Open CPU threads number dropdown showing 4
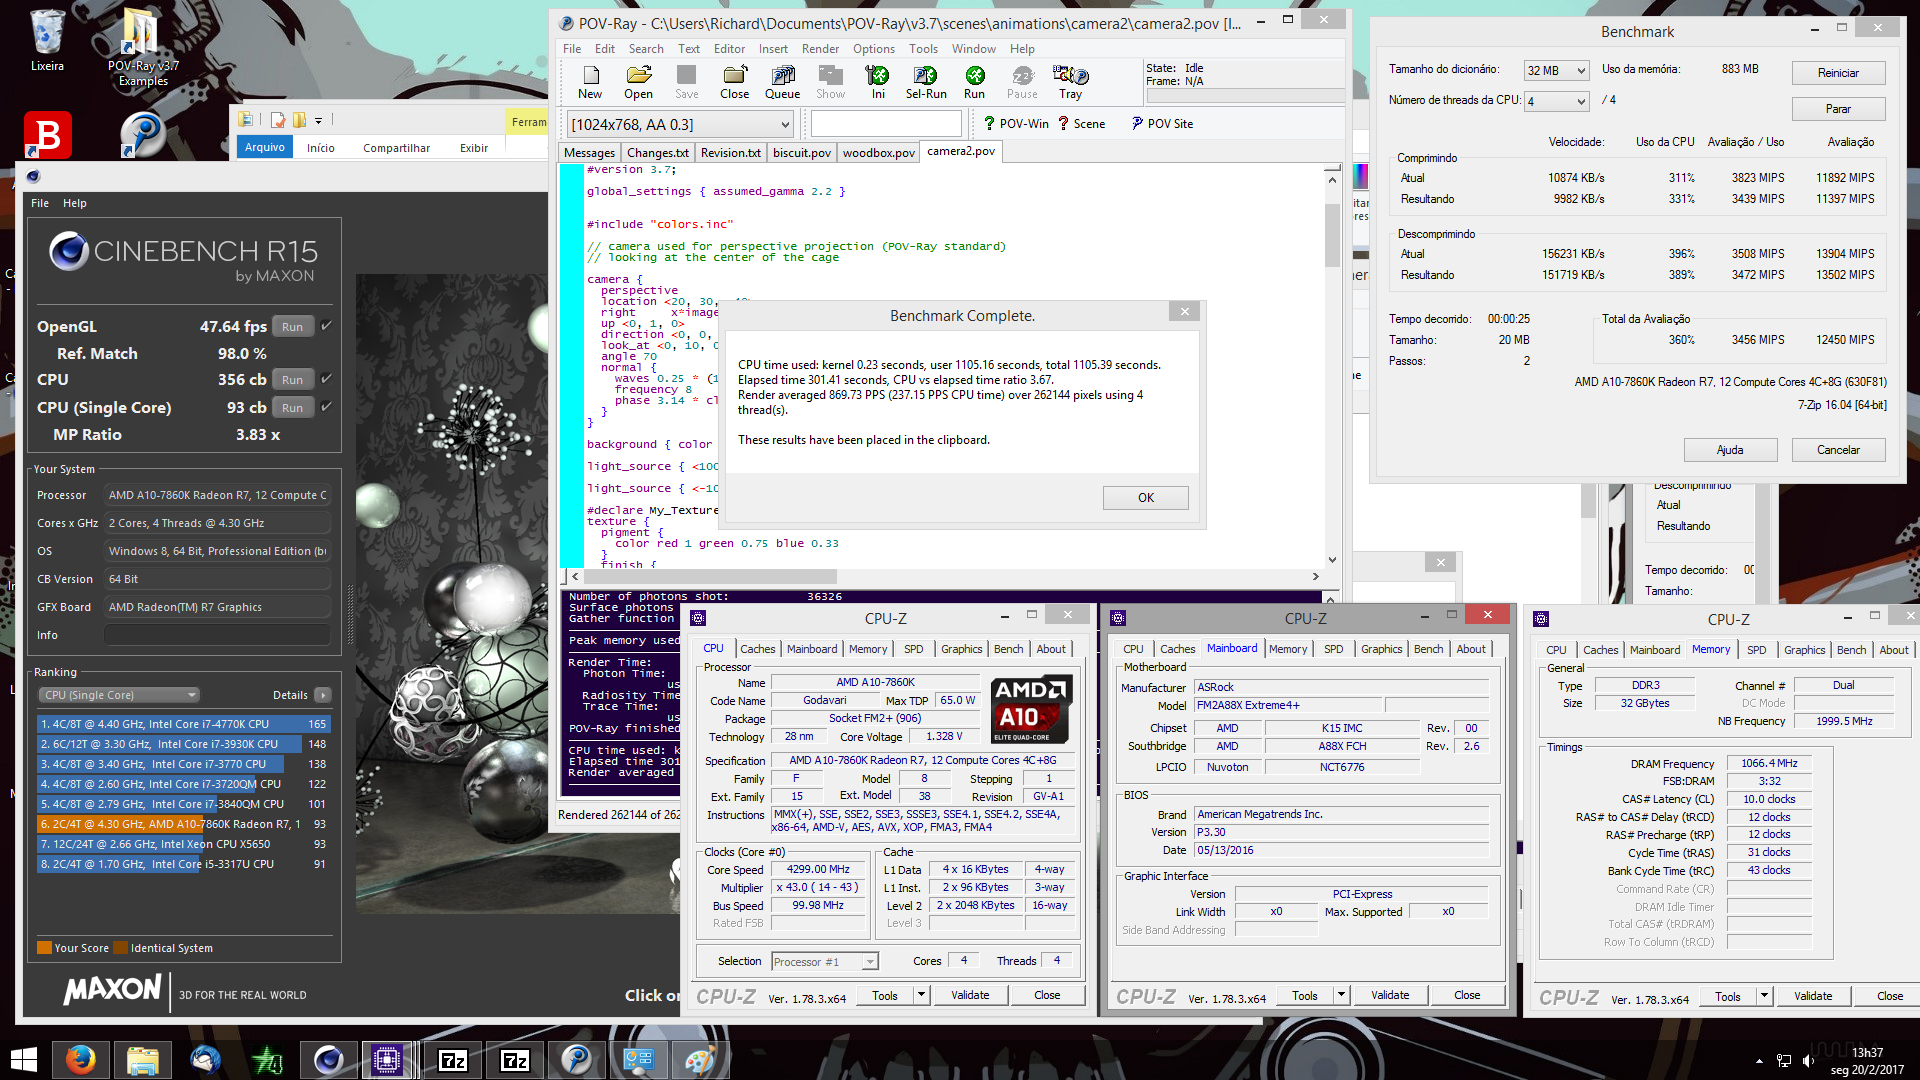Viewport: 1920px width, 1080px height. tap(1556, 101)
